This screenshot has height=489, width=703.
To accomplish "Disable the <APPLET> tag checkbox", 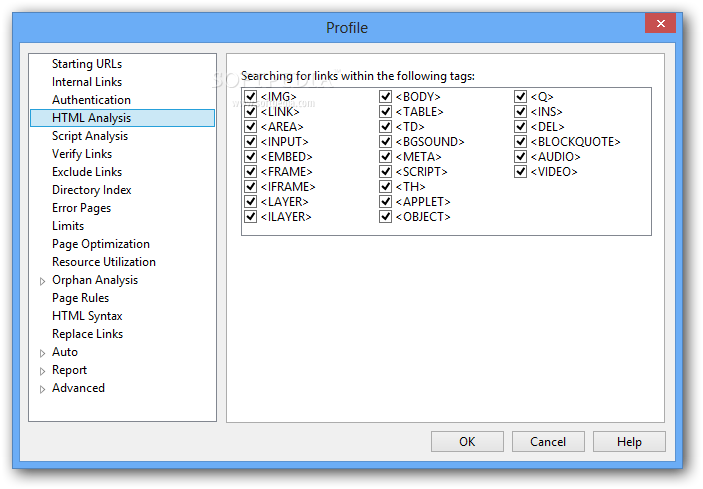I will [385, 201].
